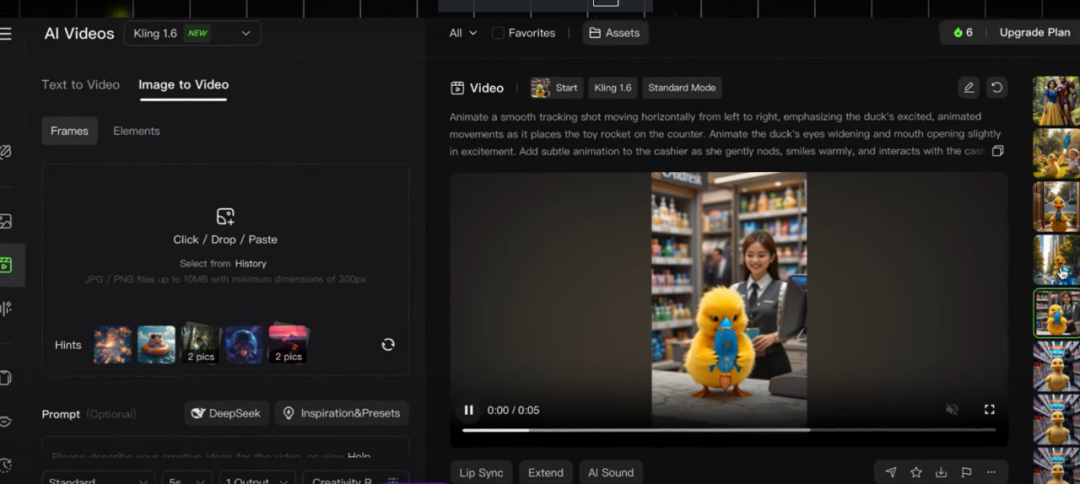Click the regenerate arrow icon beside edit

click(996, 88)
